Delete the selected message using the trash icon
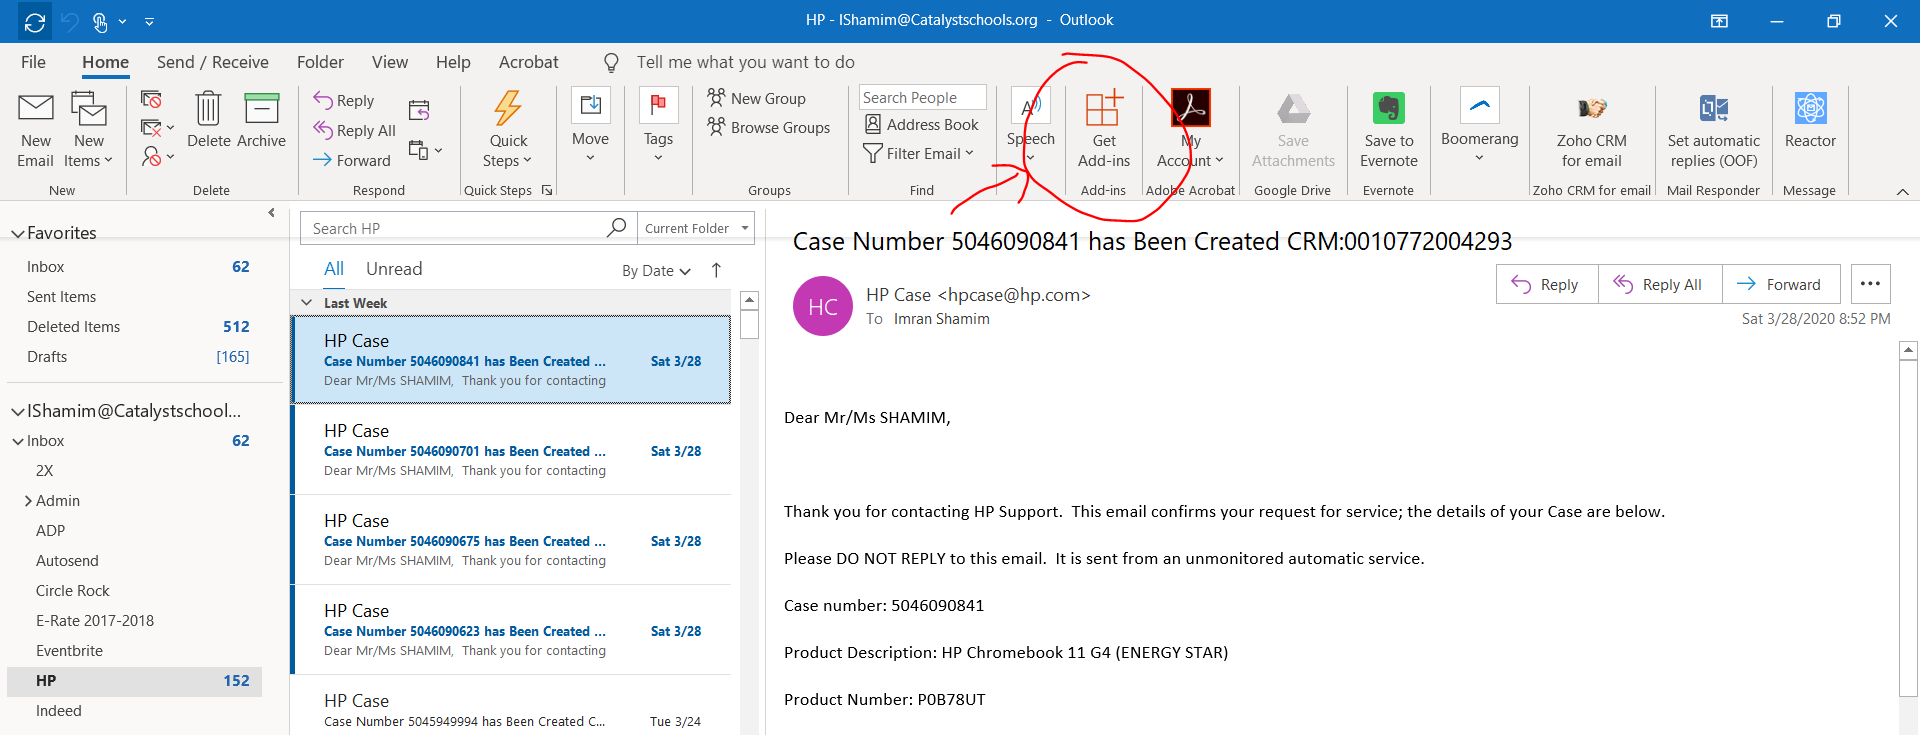This screenshot has width=1920, height=735. coord(208,120)
